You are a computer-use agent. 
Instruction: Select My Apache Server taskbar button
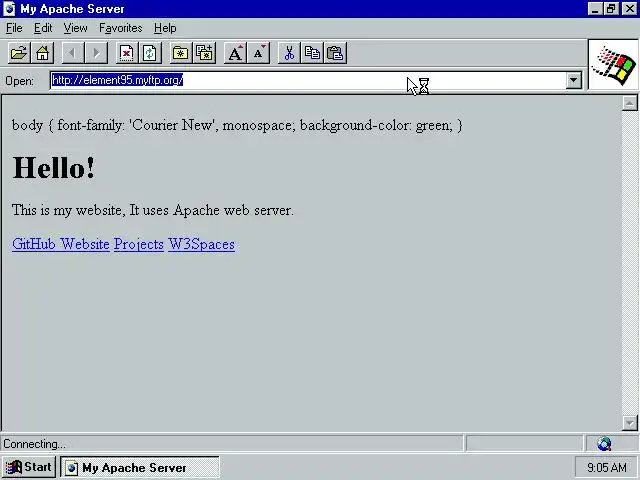(140, 467)
